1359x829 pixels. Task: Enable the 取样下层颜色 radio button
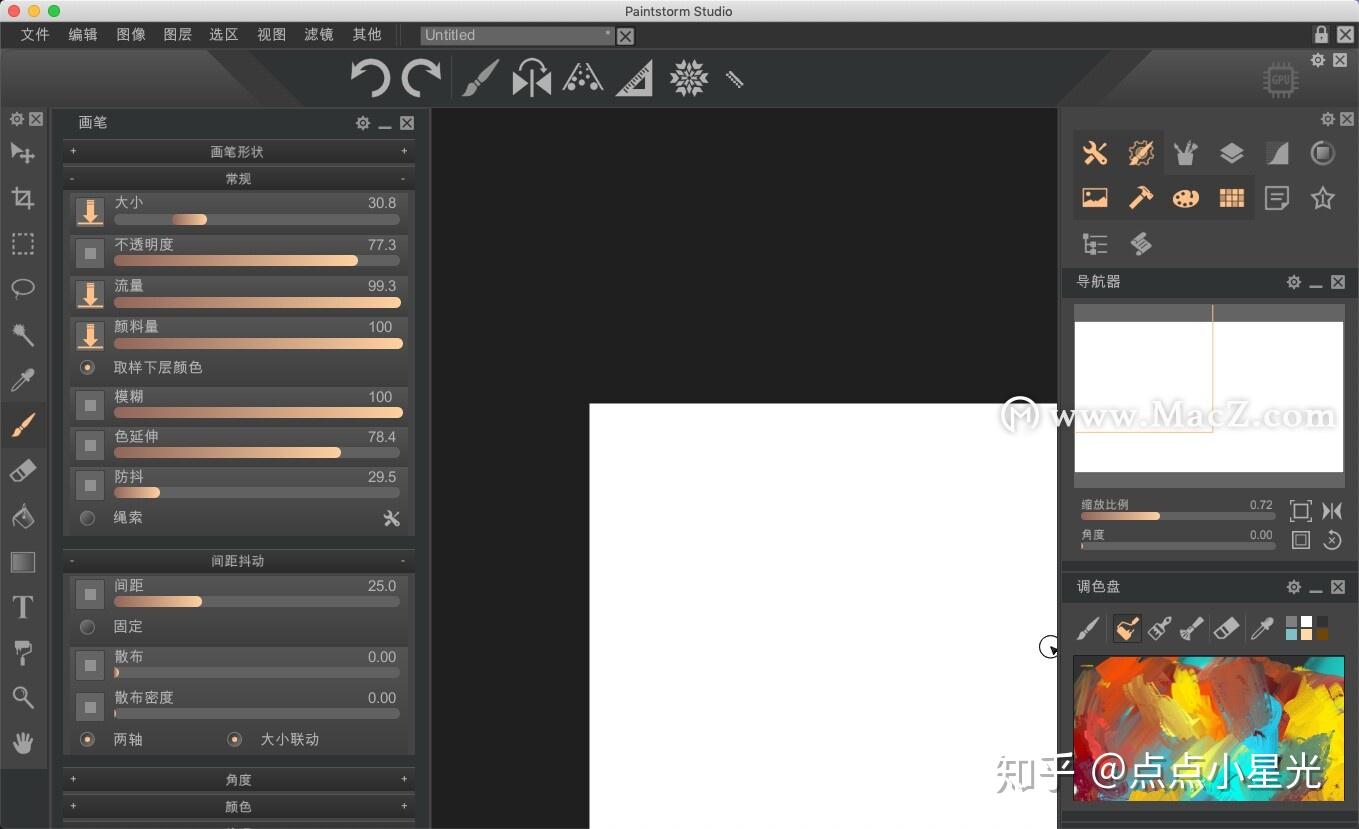87,367
